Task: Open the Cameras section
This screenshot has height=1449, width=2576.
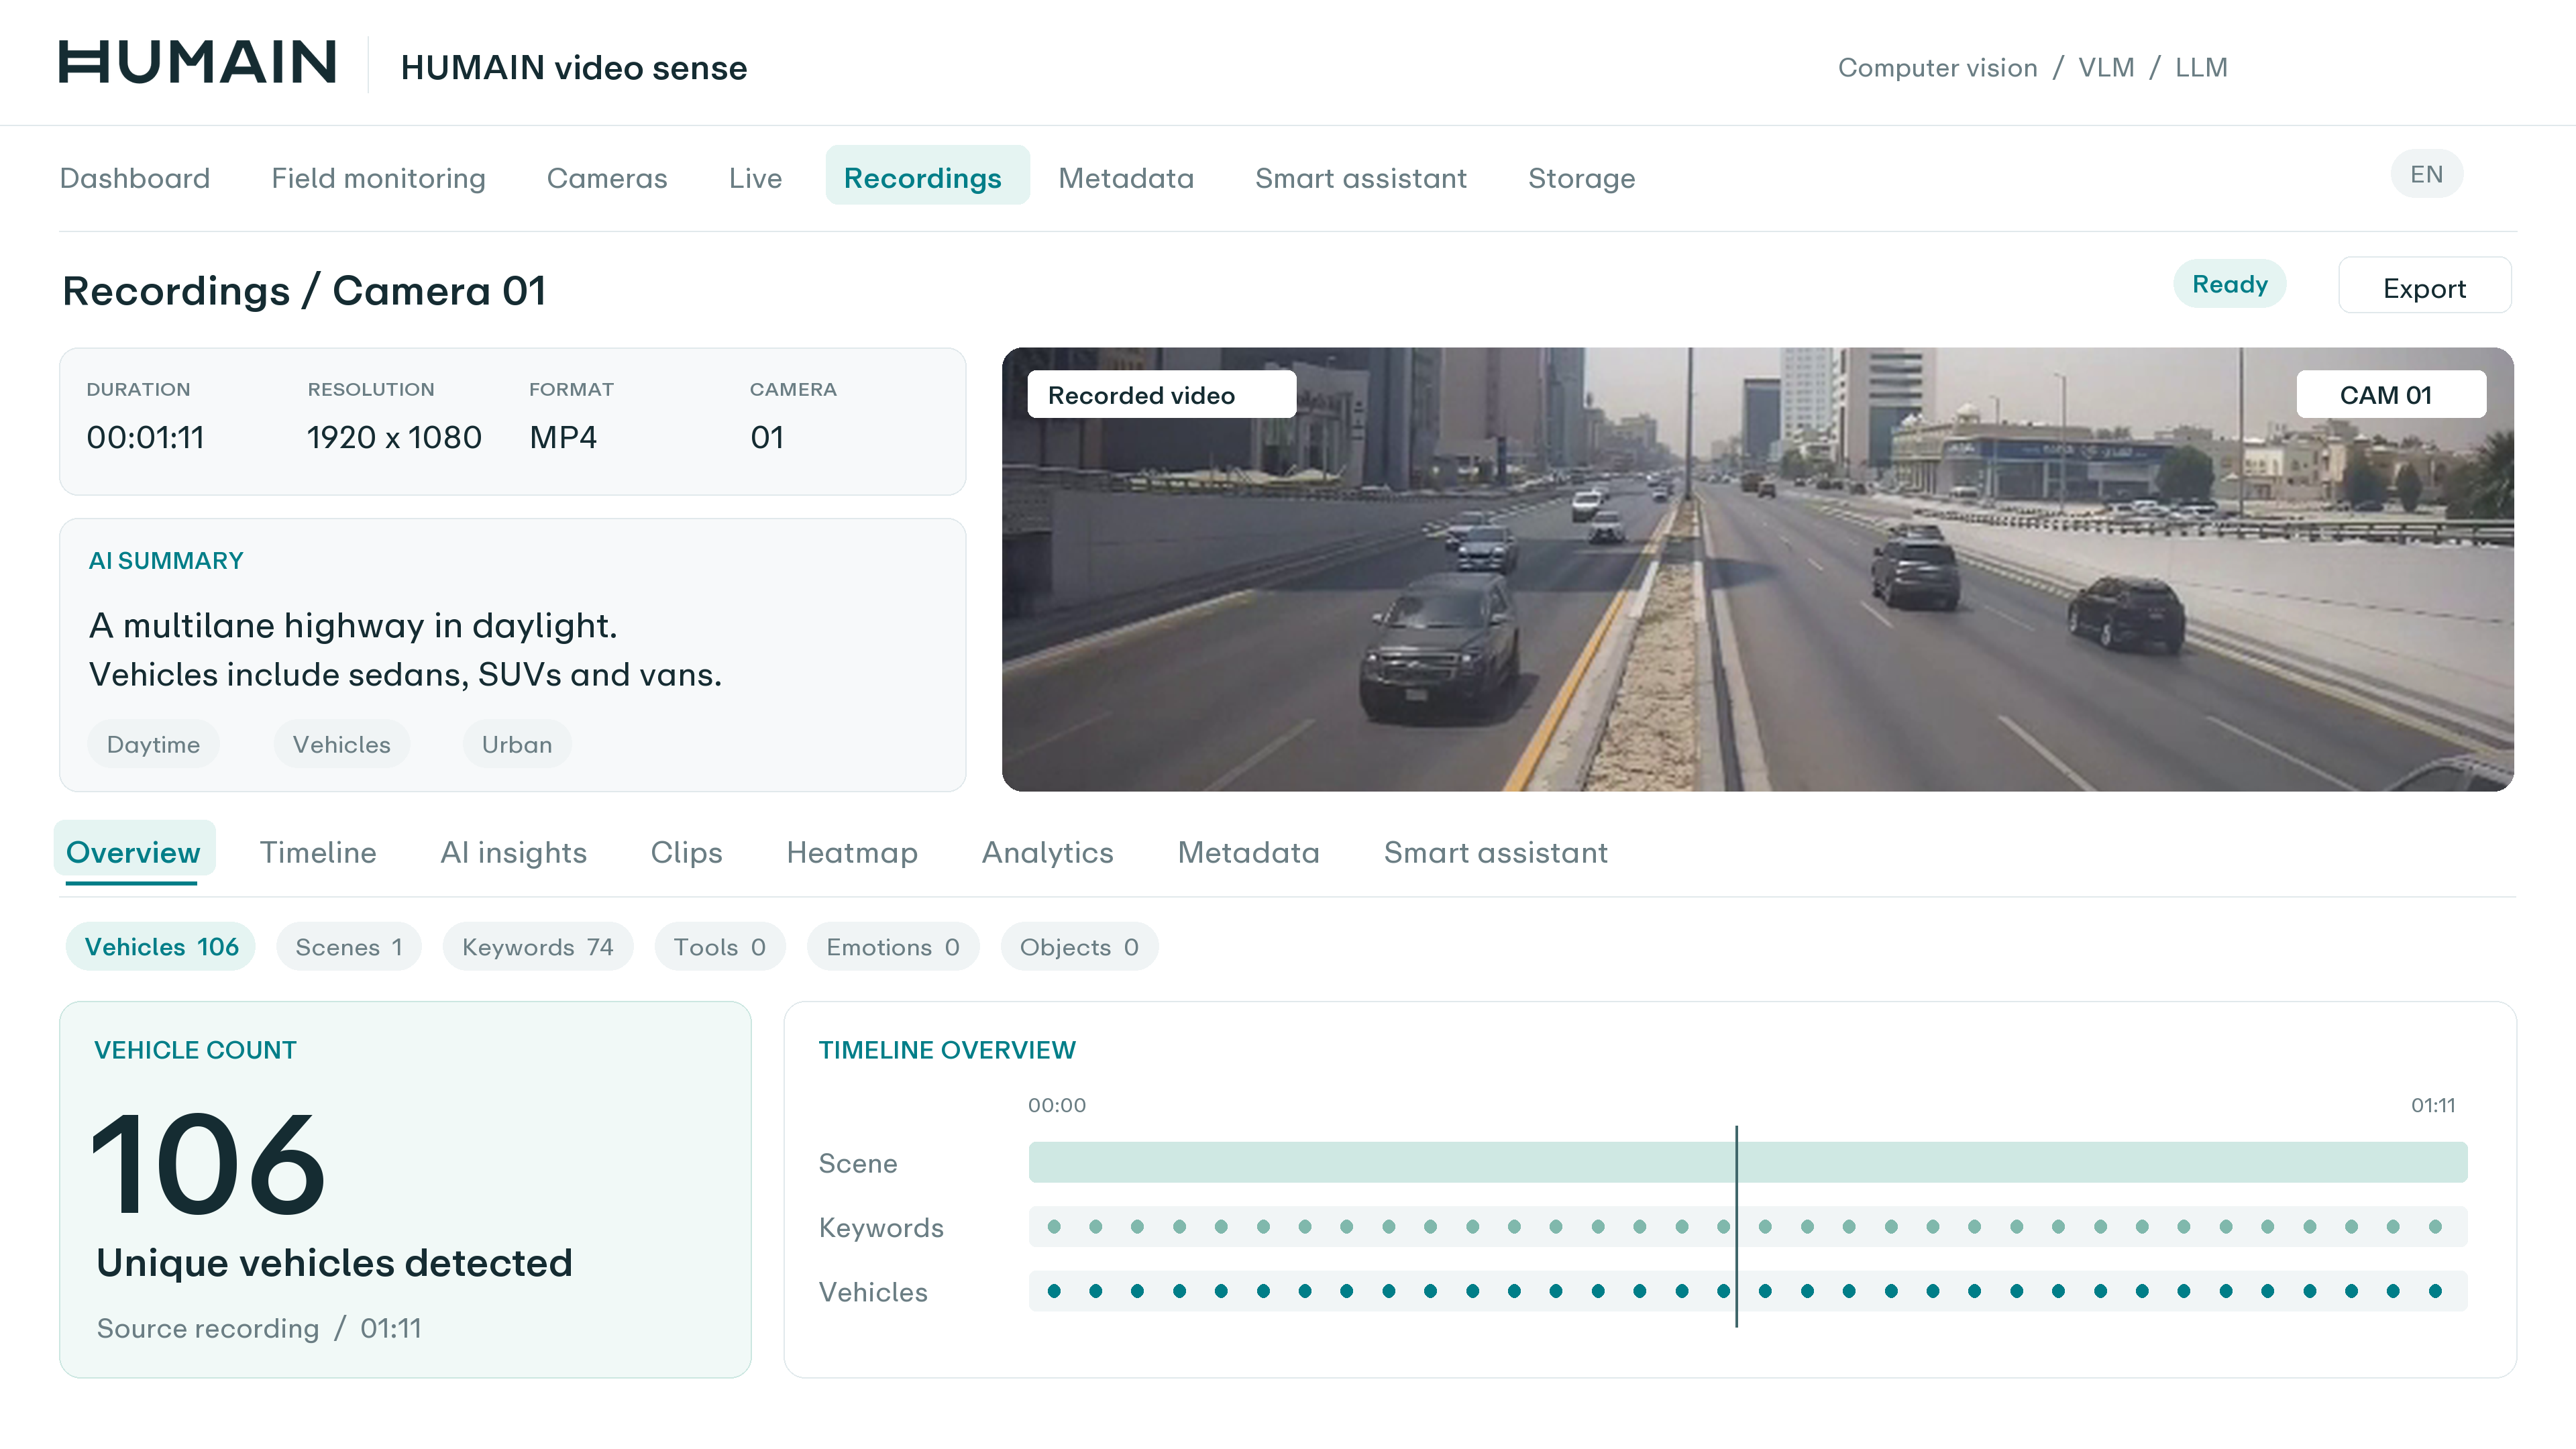Action: (607, 178)
